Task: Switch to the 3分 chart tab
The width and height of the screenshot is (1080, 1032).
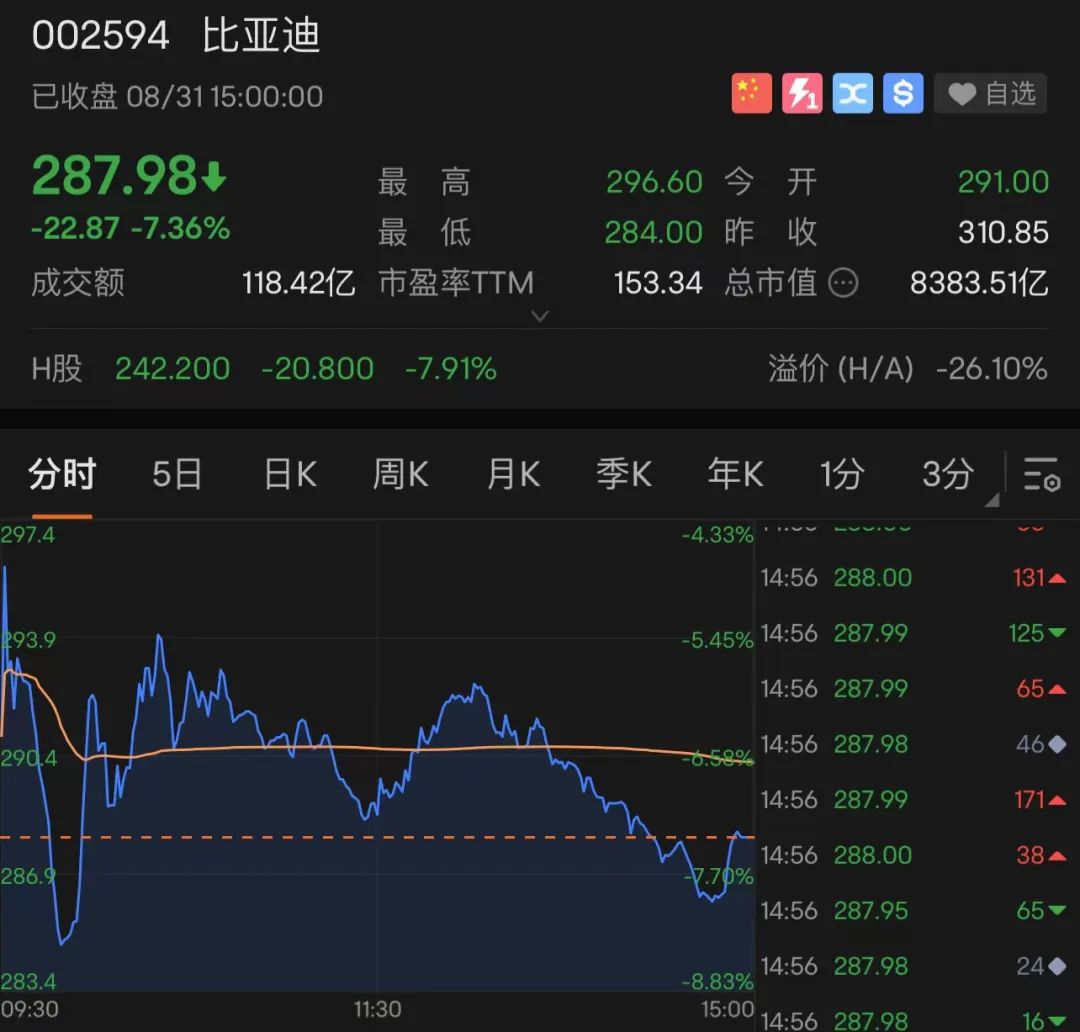Action: tap(948, 475)
